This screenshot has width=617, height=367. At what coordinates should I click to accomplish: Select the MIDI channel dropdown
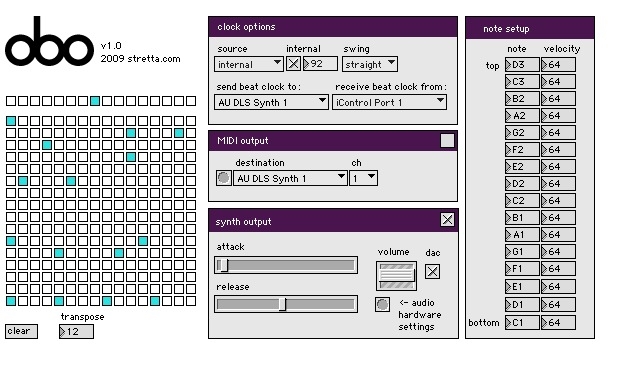pos(363,178)
